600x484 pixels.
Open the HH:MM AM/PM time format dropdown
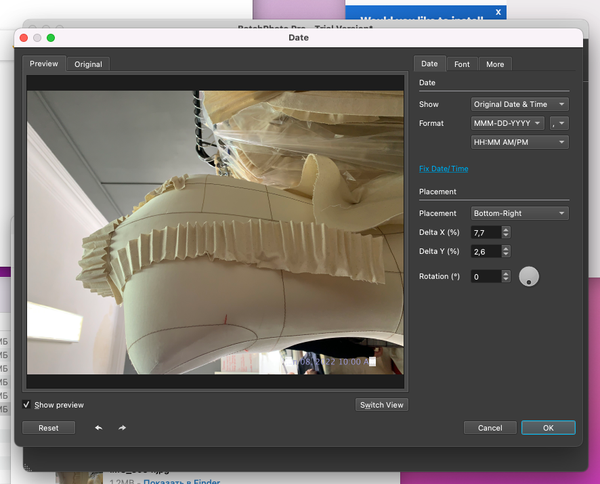point(519,143)
